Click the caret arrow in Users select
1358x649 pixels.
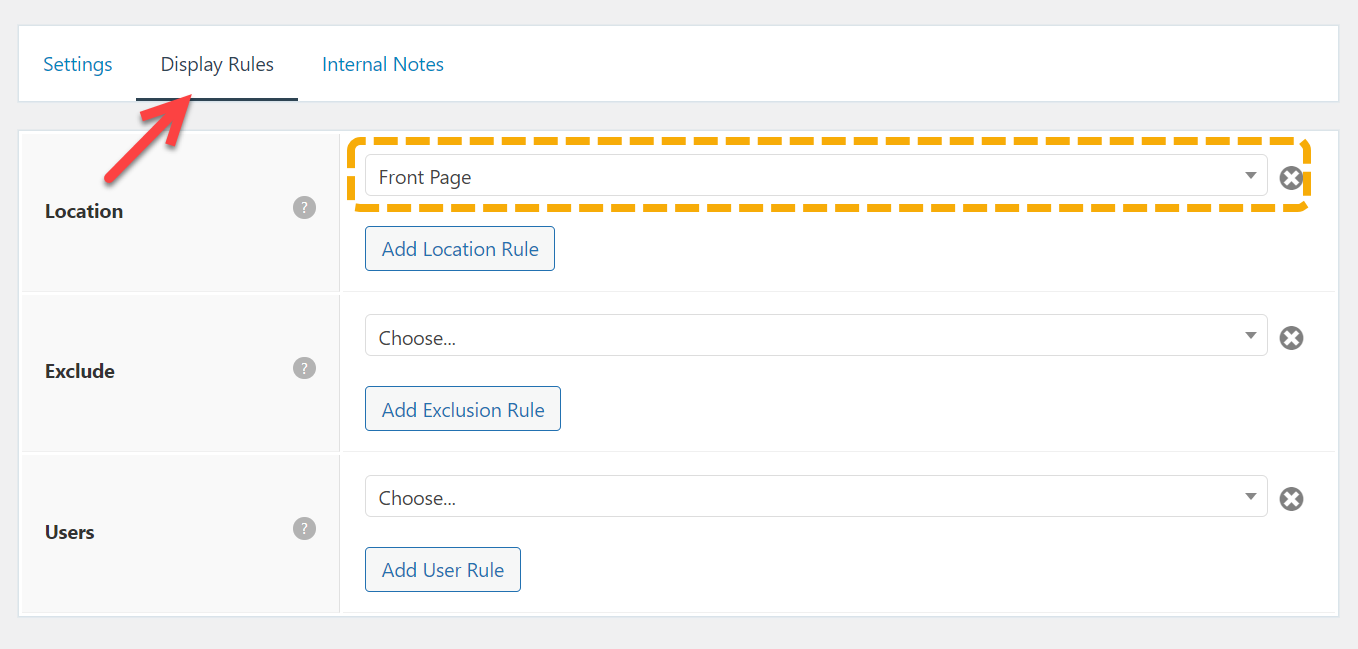(x=1250, y=496)
